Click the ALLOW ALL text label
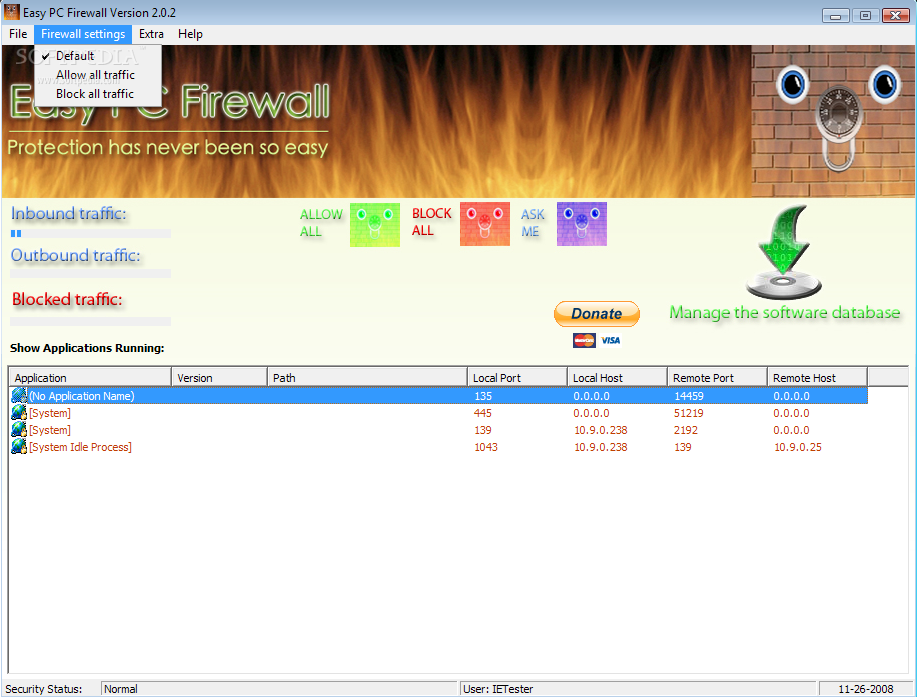The height and width of the screenshot is (697, 917). 320,223
